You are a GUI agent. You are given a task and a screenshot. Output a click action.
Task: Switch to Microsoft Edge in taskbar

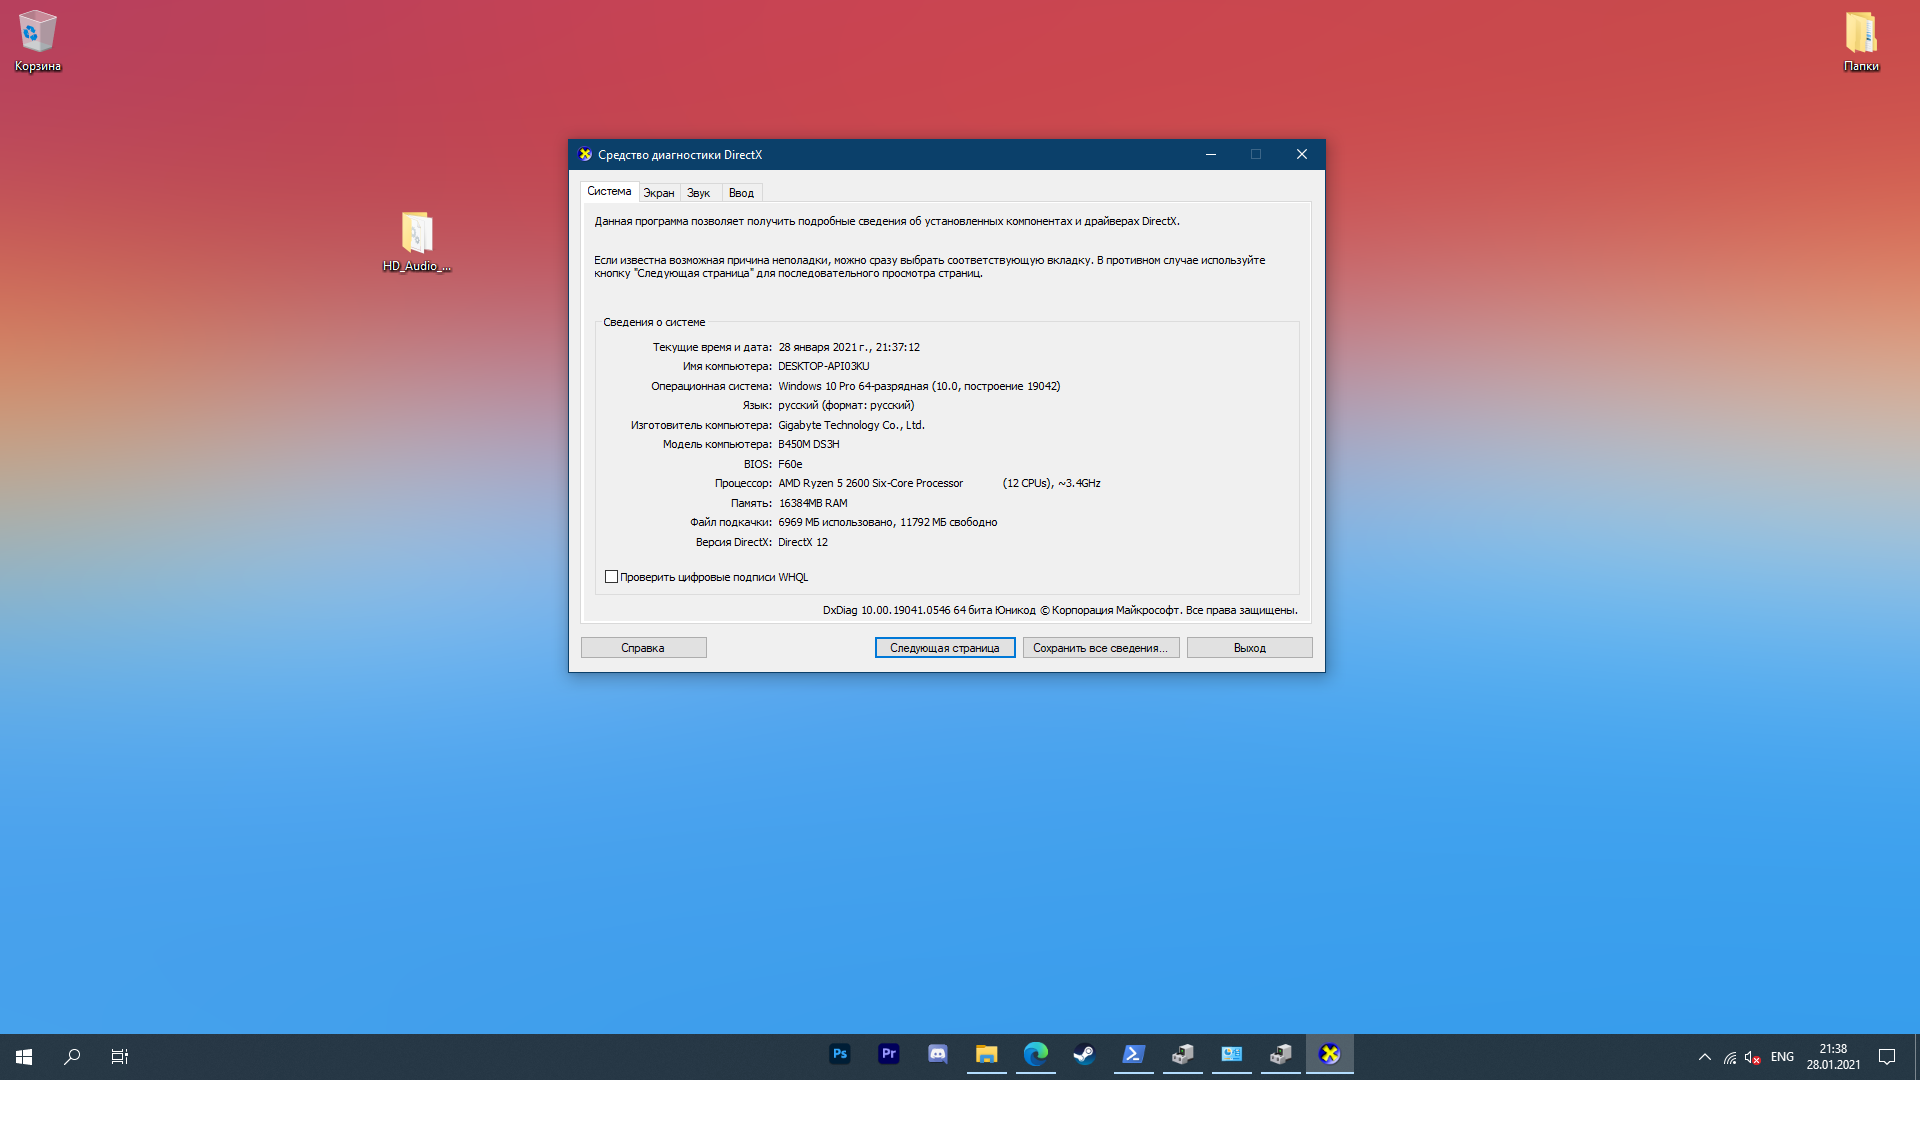(1036, 1054)
